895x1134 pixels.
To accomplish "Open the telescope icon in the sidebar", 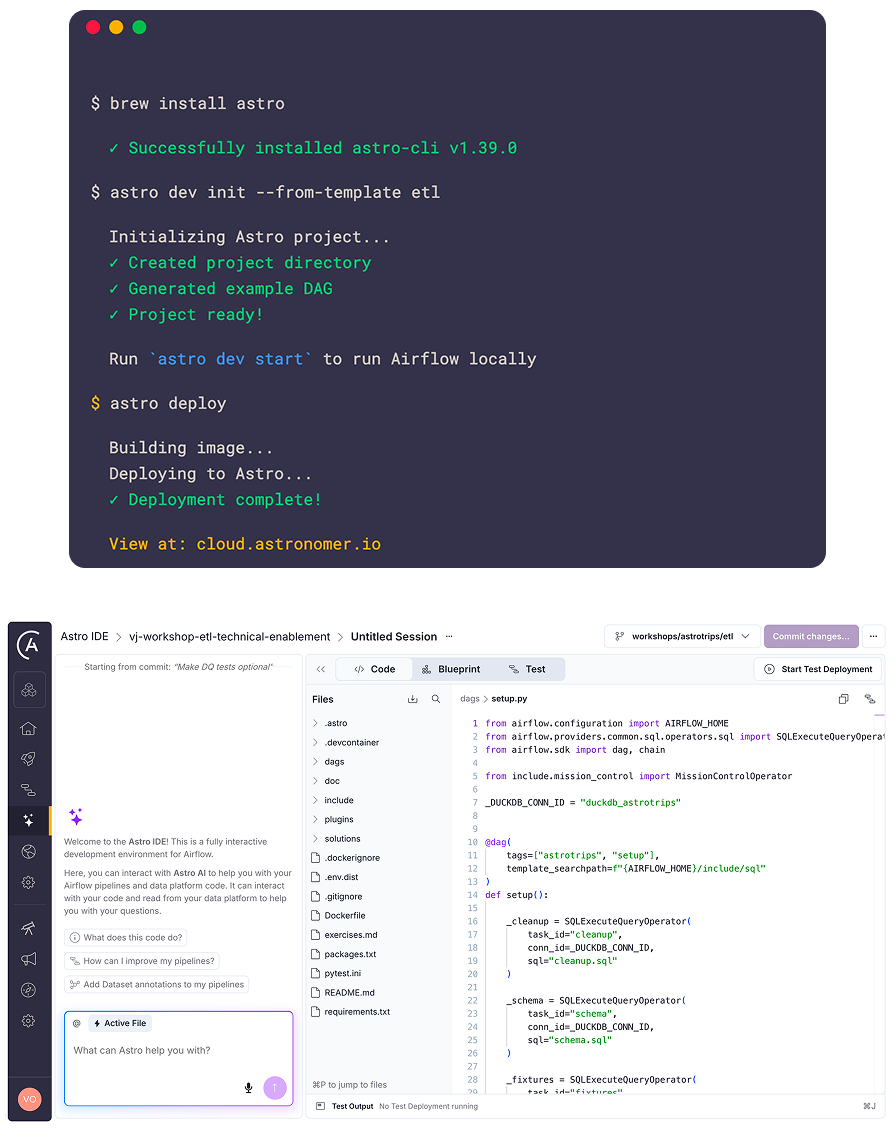I will 29,928.
